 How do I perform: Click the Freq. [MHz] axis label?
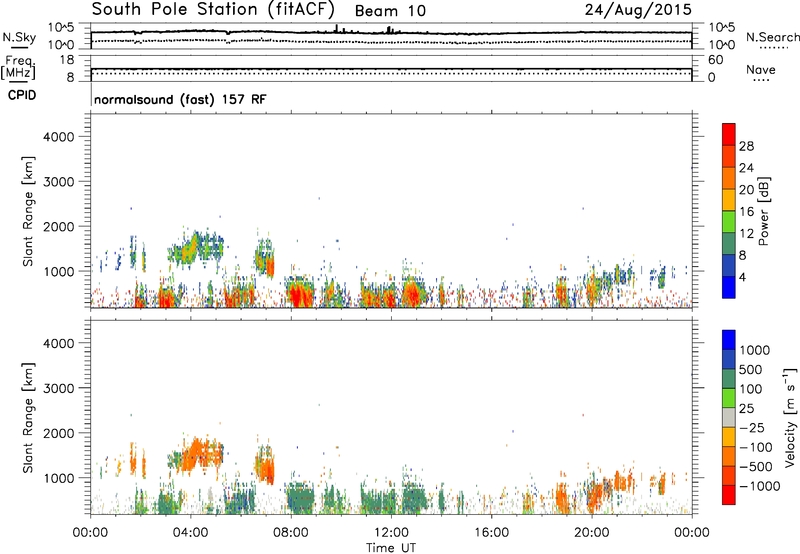[19, 68]
